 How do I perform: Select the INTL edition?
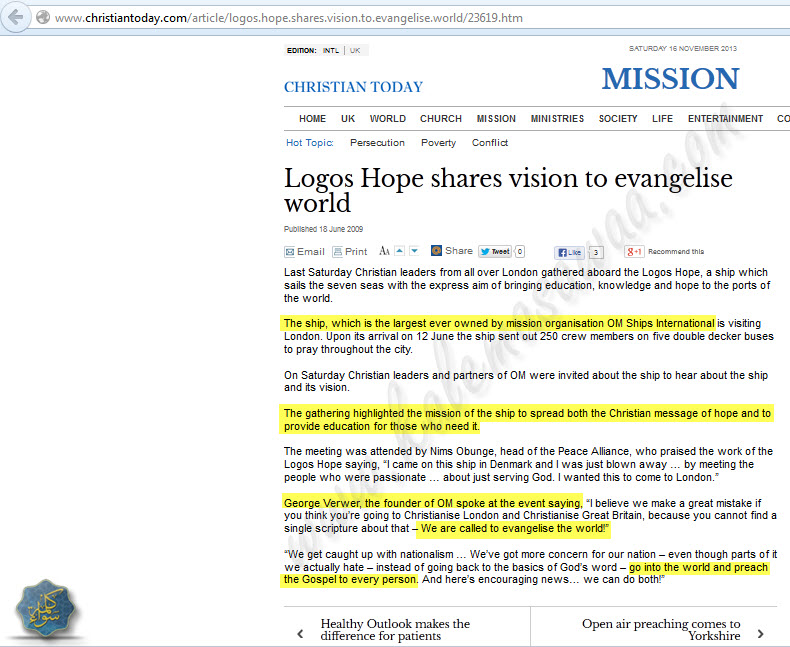pos(330,50)
